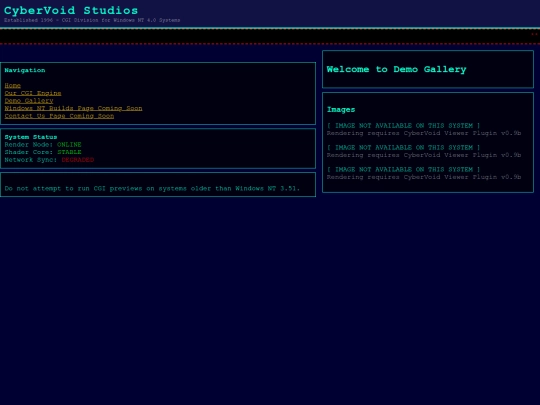
Task: Click the third IMAGE NOT AVAILABLE placeholder
Action: [403, 170]
